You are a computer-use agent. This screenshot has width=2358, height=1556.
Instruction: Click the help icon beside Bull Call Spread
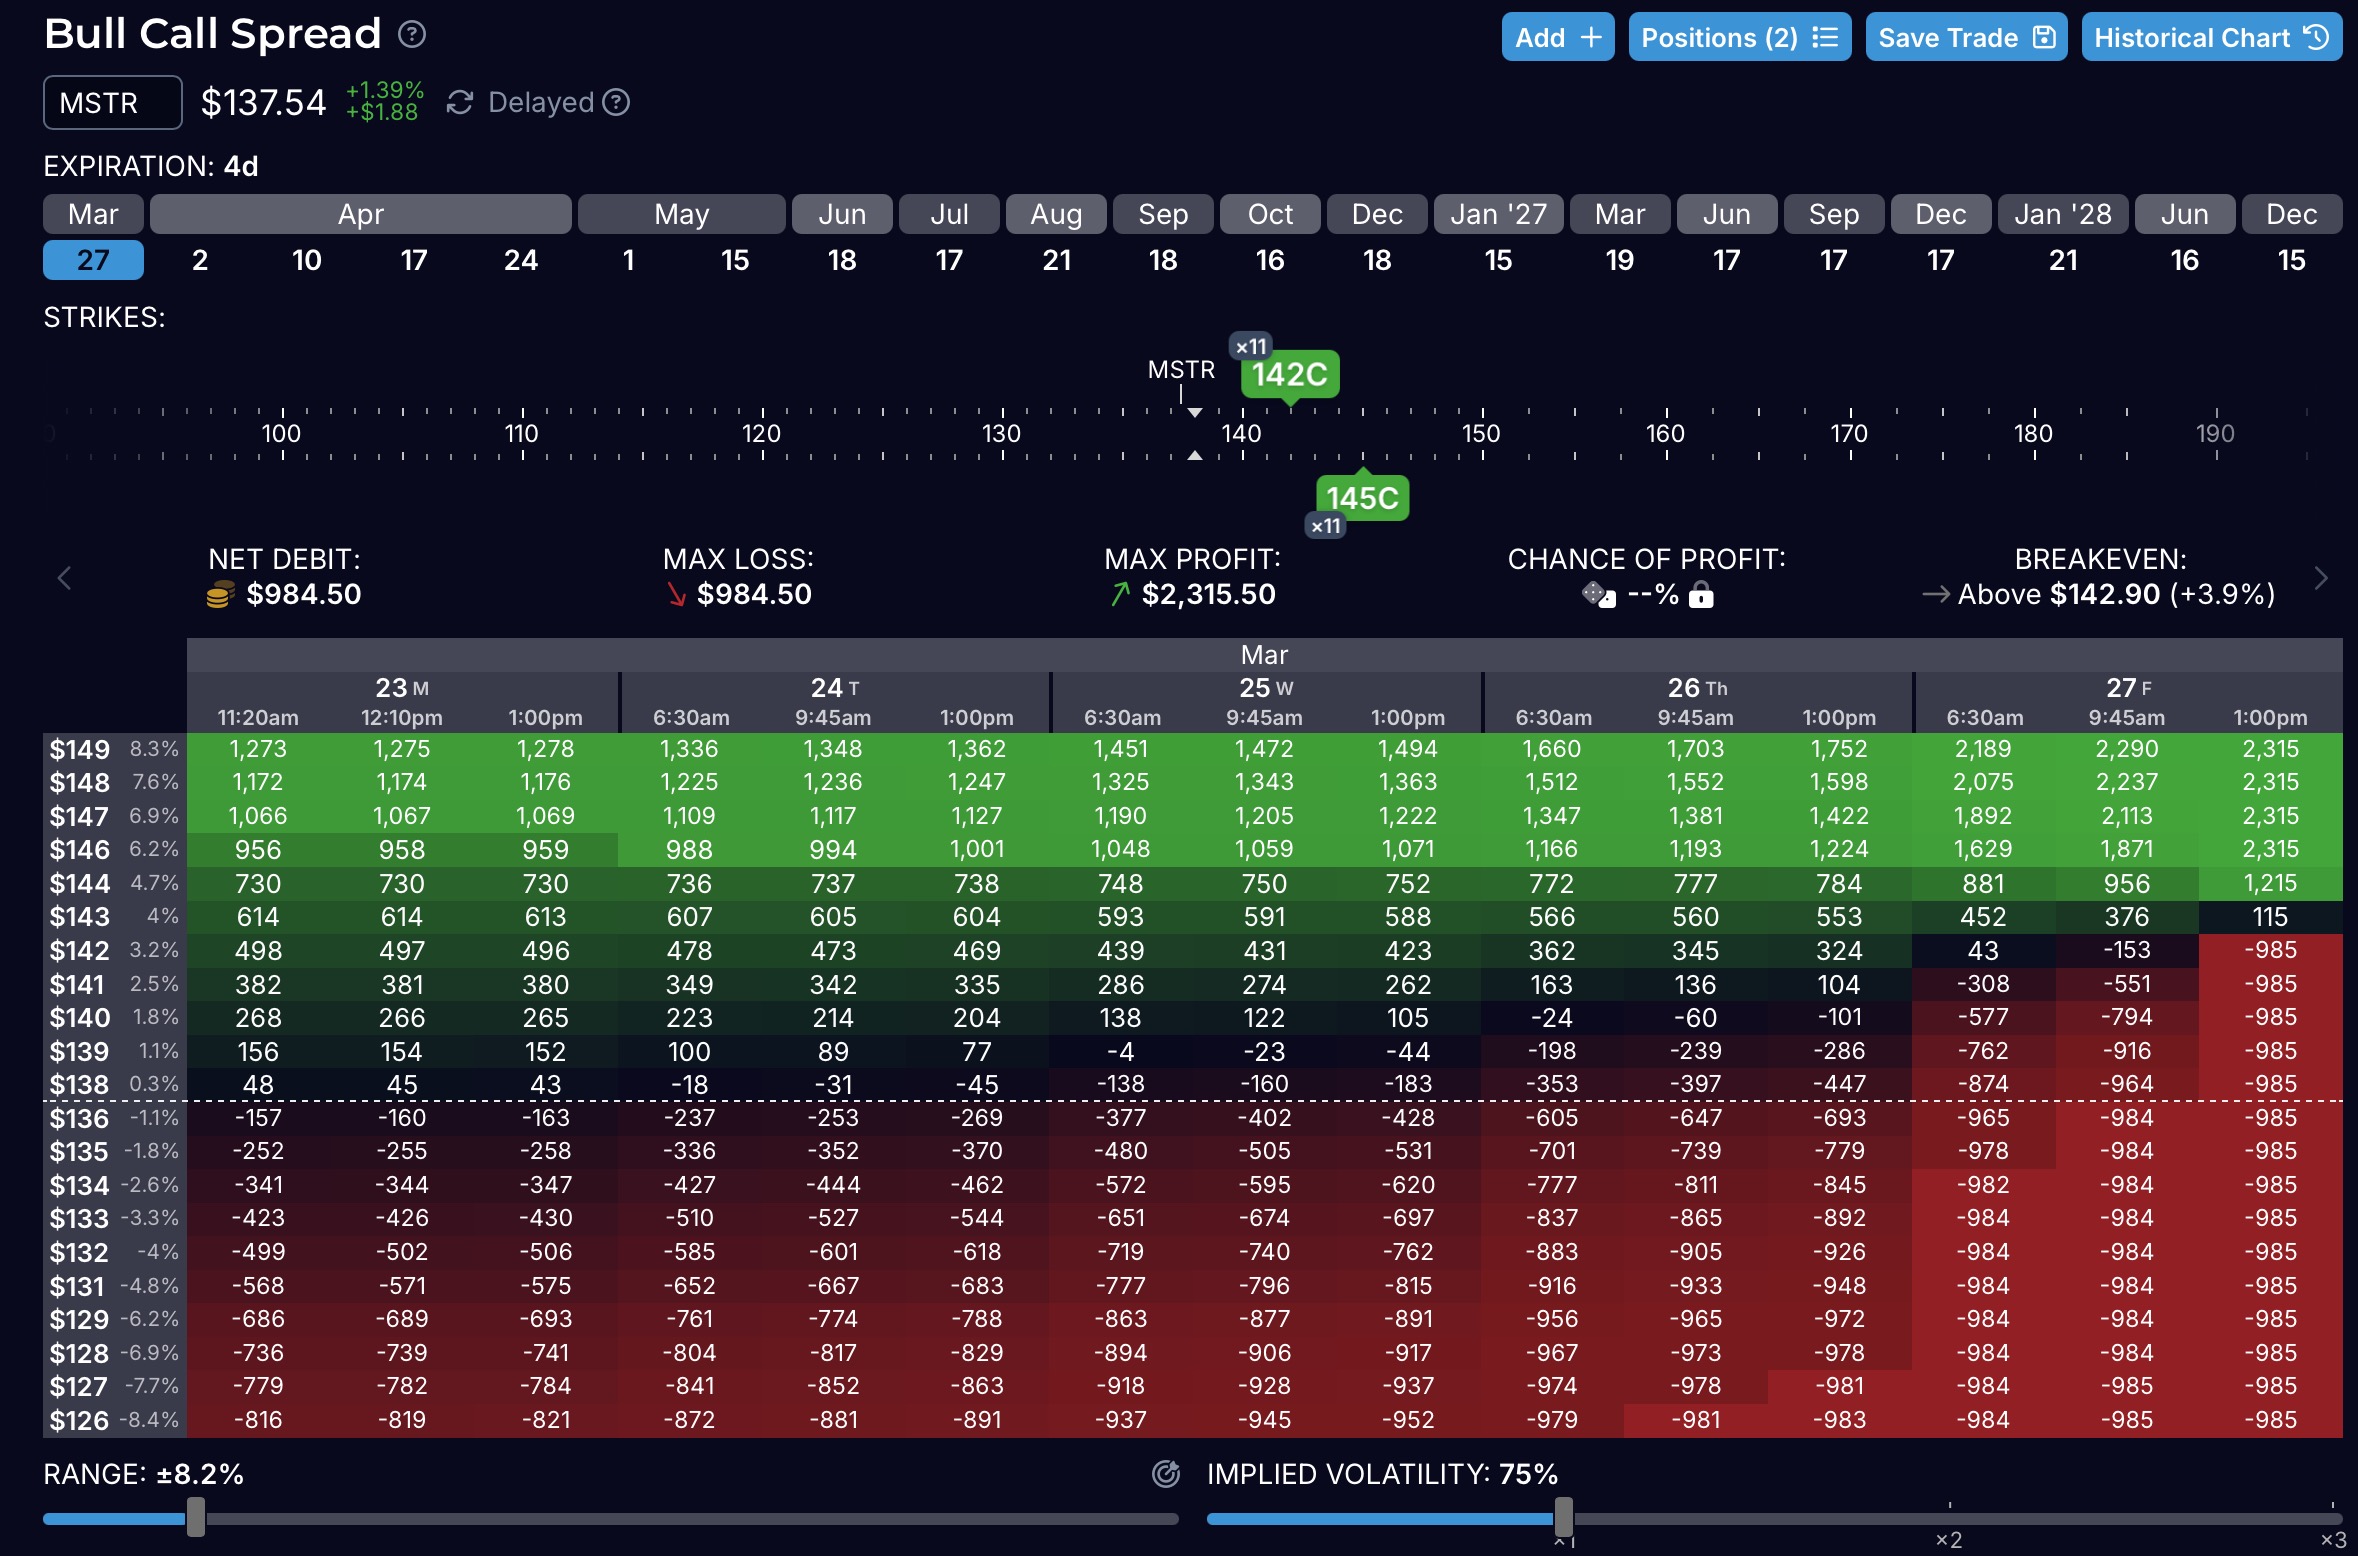pos(412,35)
